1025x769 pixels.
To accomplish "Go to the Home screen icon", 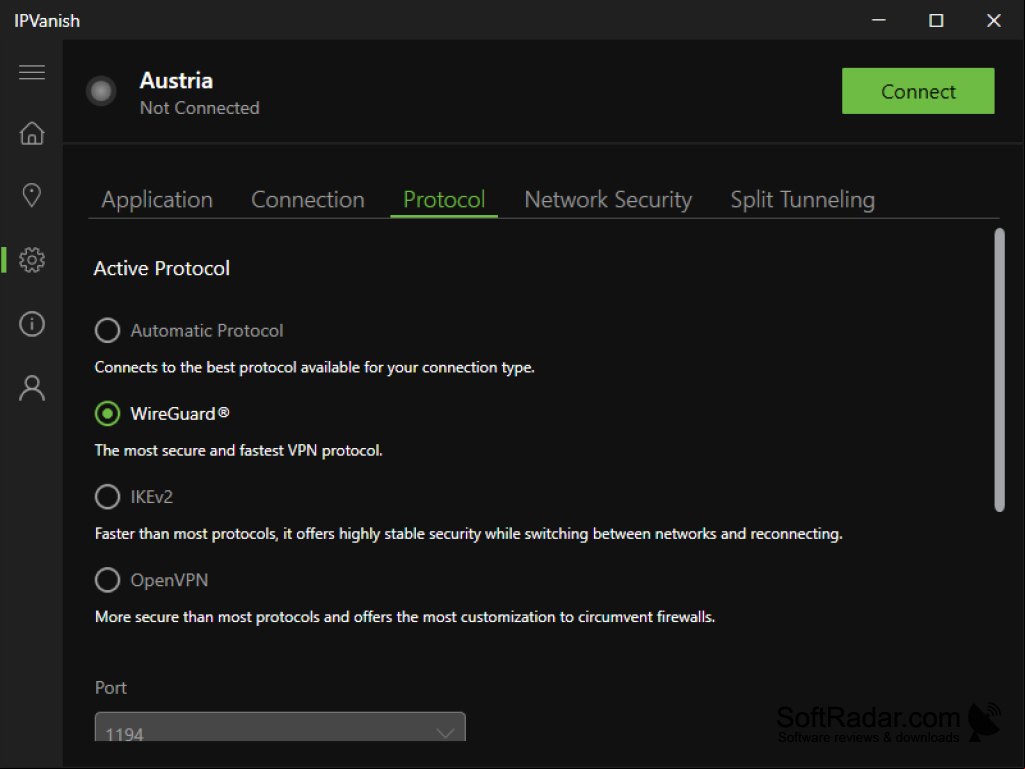I will coord(31,133).
